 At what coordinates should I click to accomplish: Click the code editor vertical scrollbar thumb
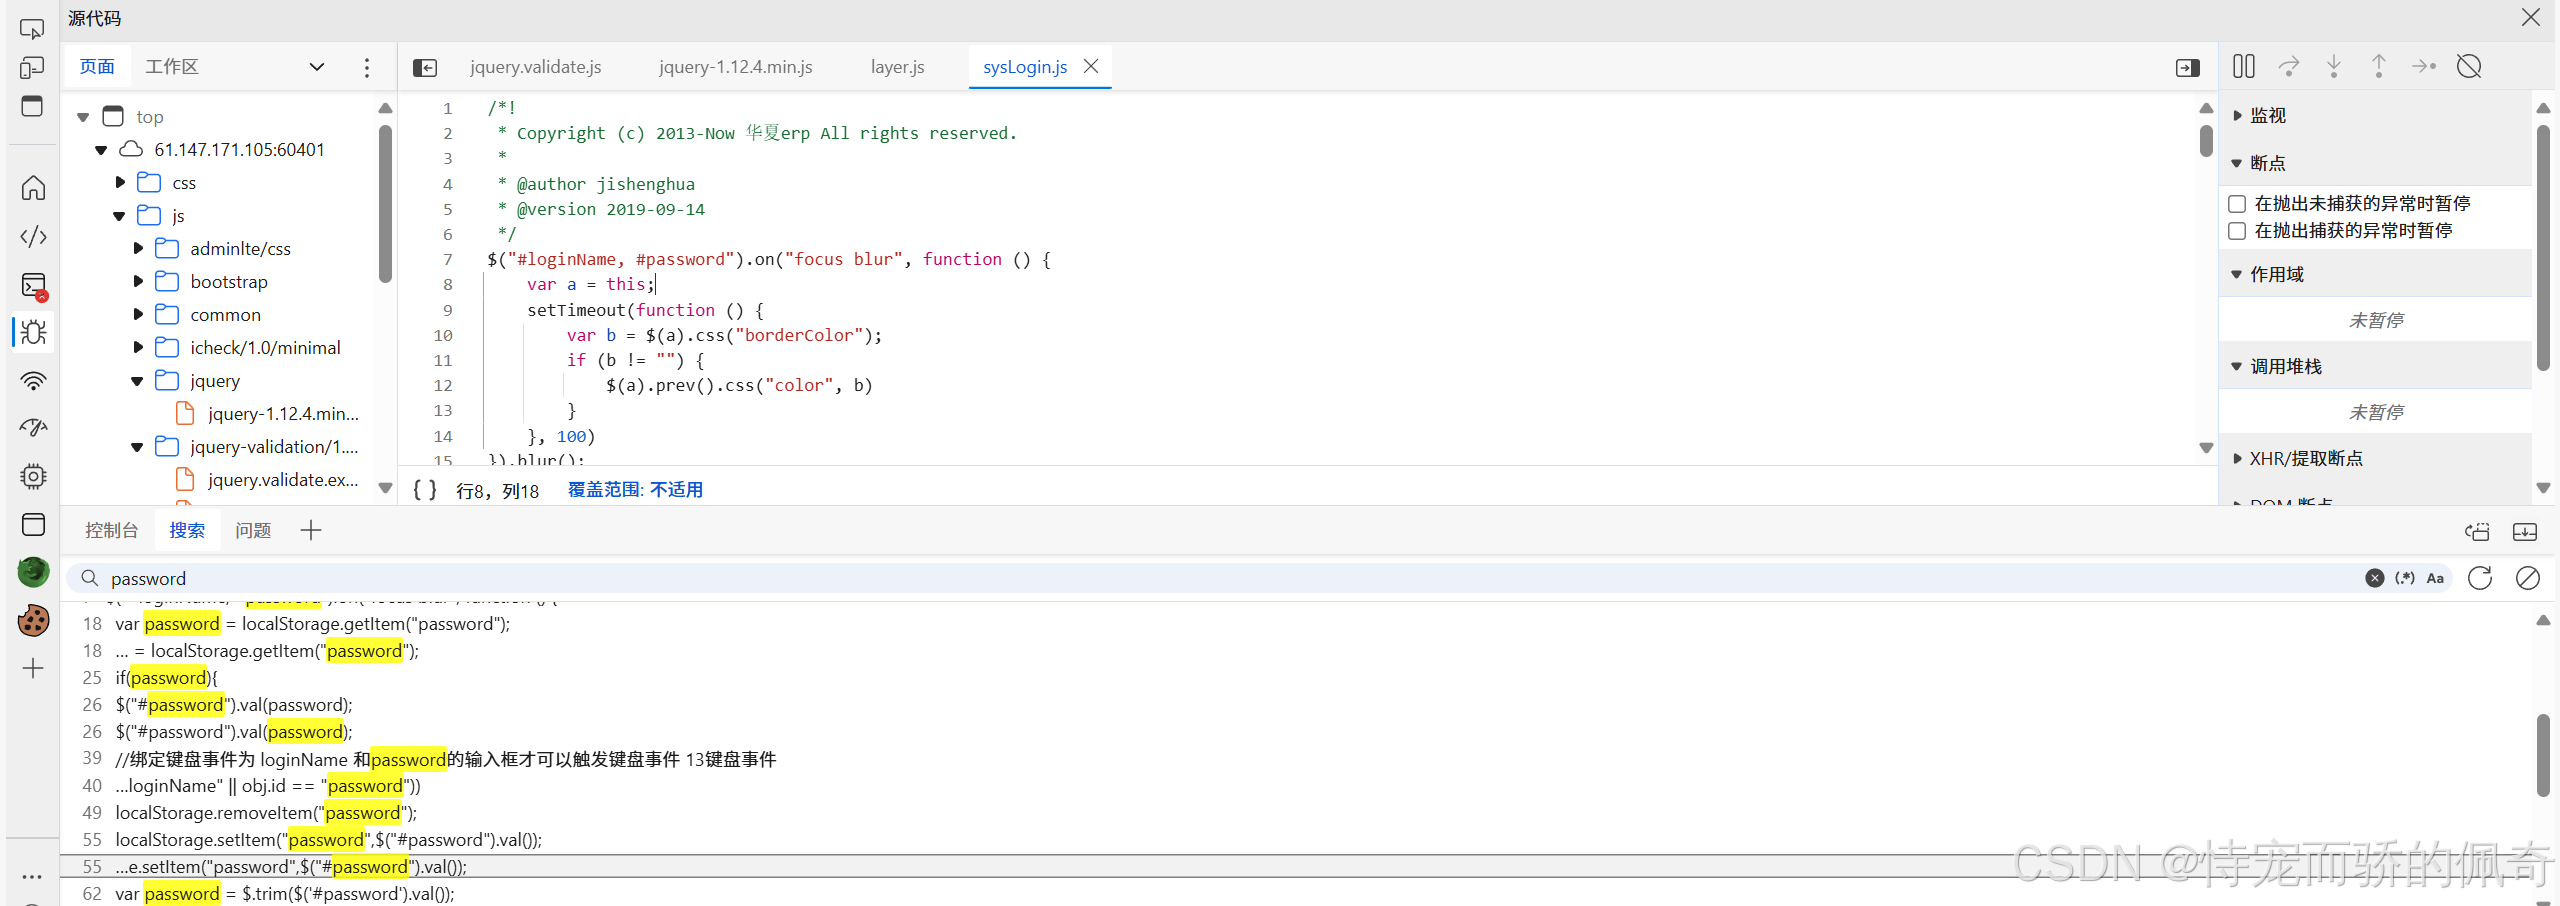pos(2206,140)
